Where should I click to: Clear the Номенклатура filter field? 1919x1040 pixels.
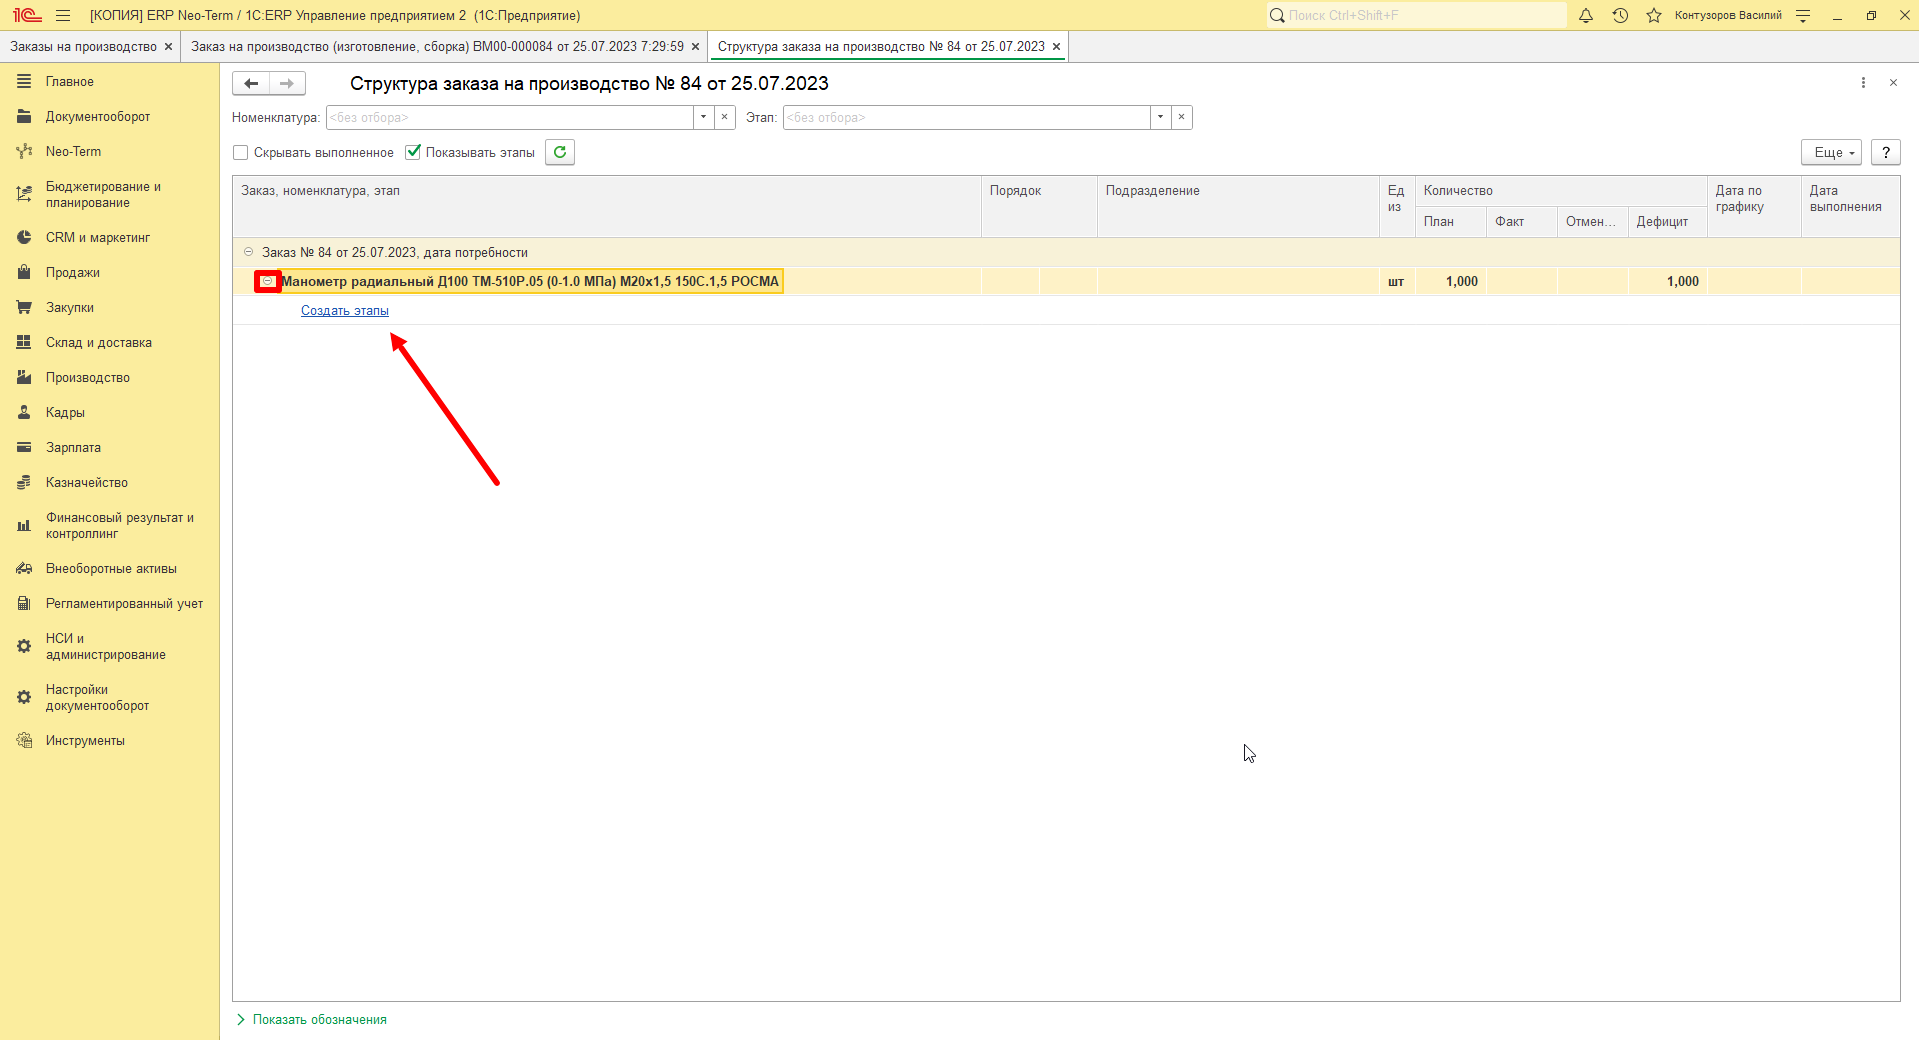725,117
